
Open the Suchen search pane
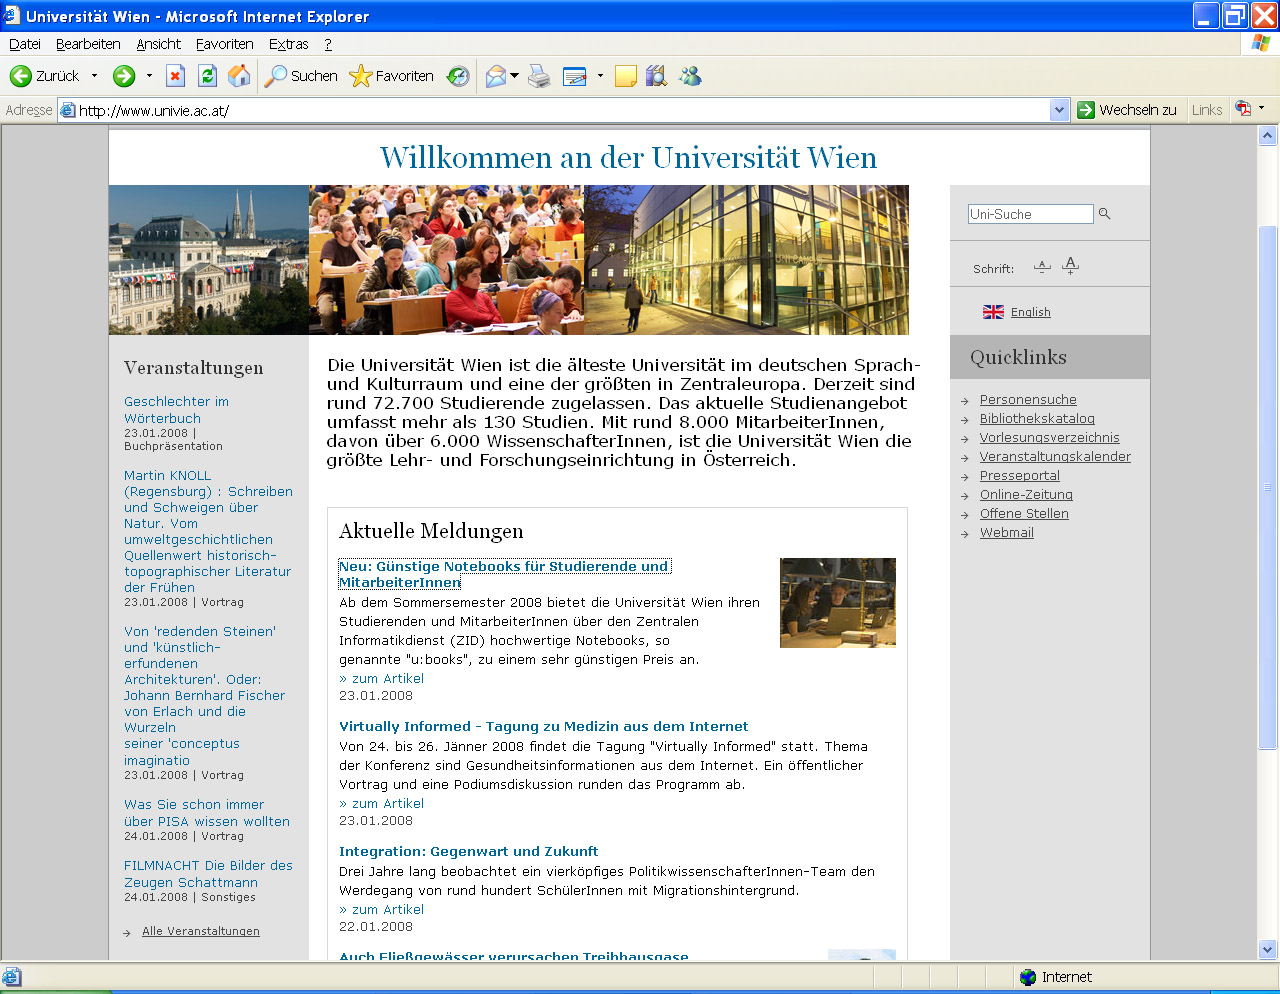tap(301, 76)
